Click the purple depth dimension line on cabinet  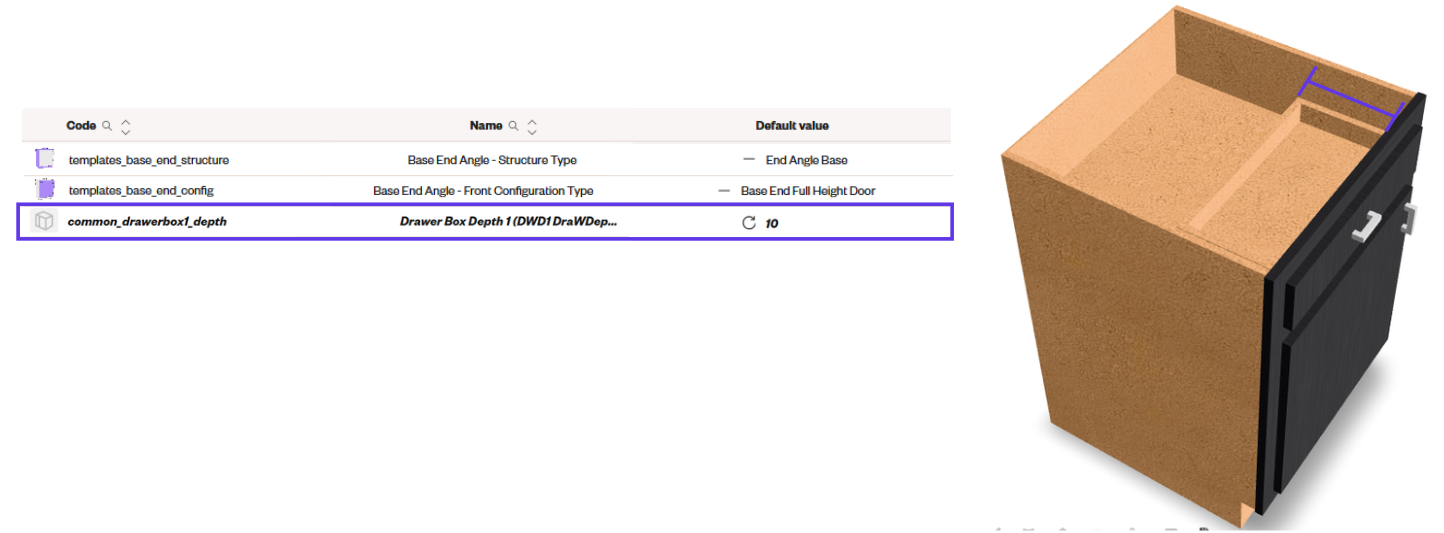(x=1351, y=97)
